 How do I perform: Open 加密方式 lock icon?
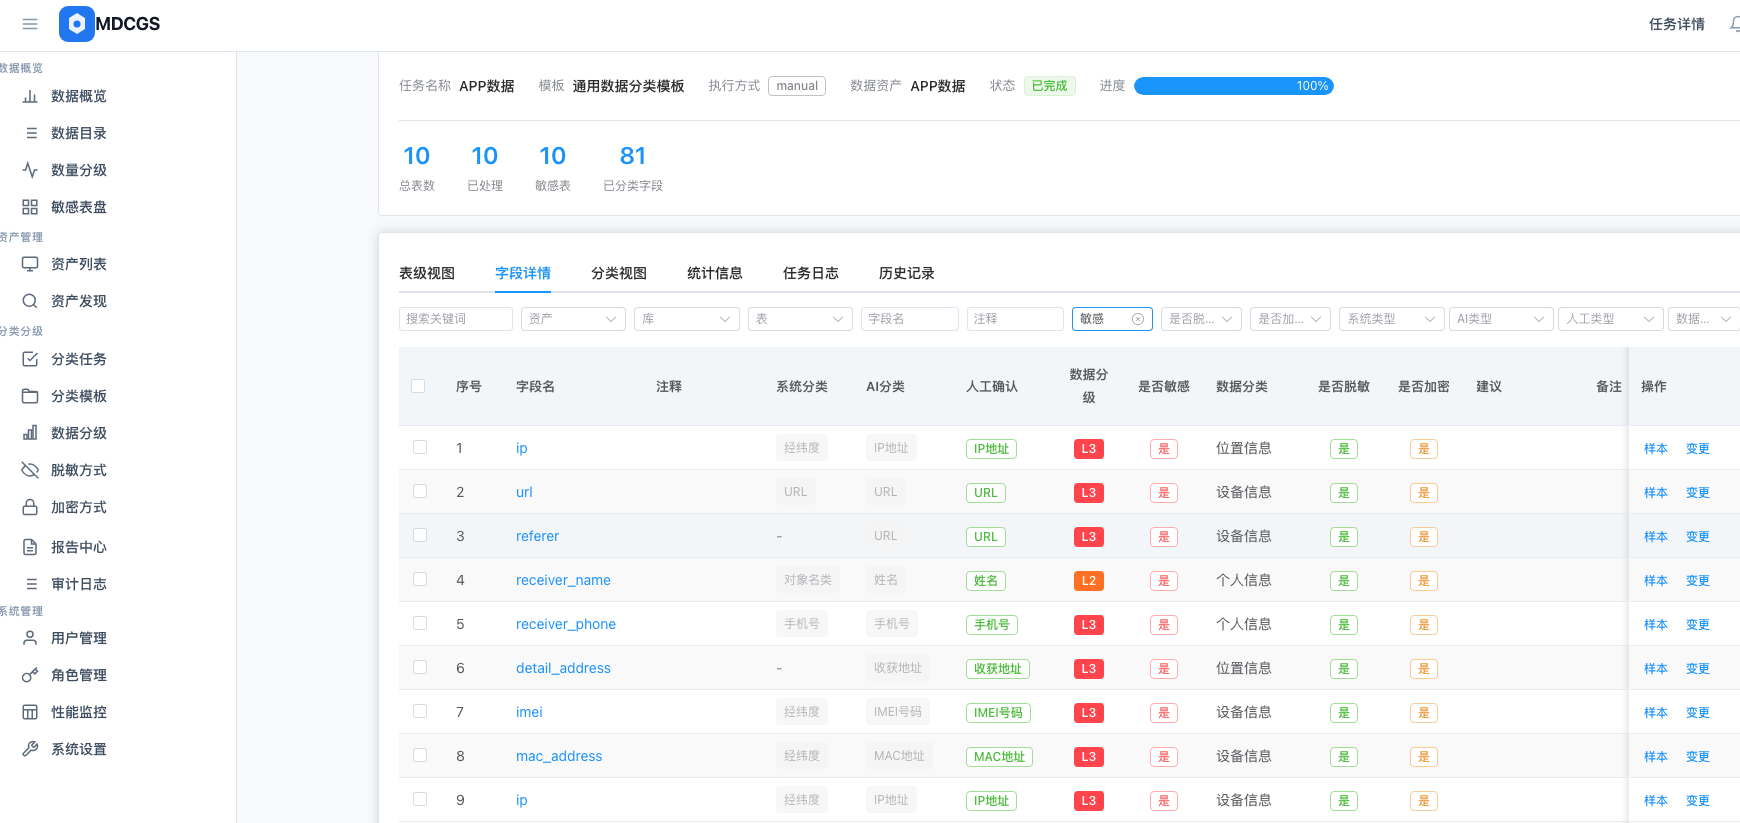[30, 507]
